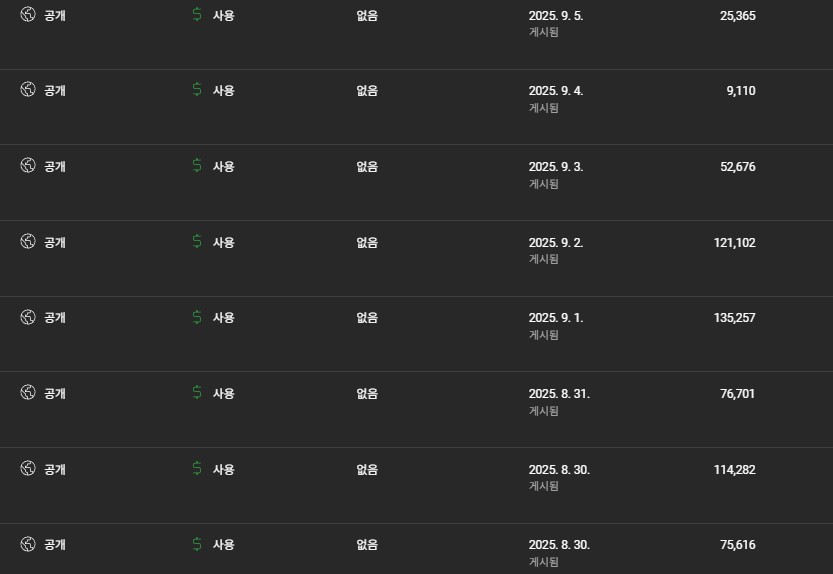Open the 공개 visibility label for 2025. 9. 4. video
Viewport: 833px width, 574px height.
pyautogui.click(x=55, y=91)
